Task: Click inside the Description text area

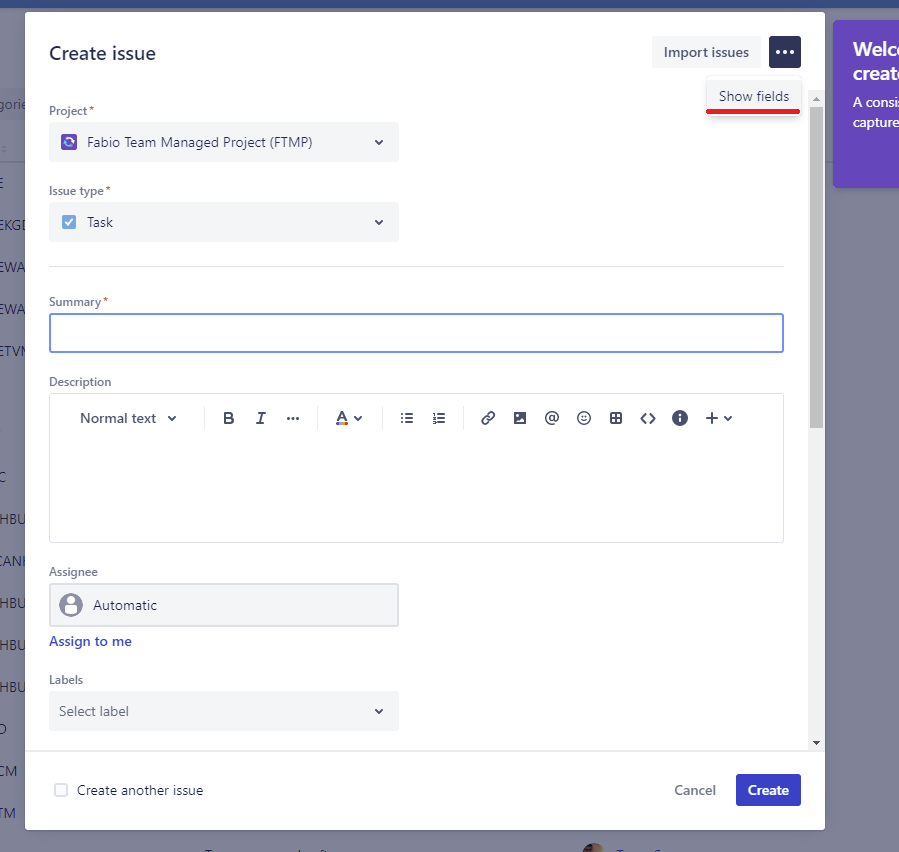Action: [x=416, y=490]
